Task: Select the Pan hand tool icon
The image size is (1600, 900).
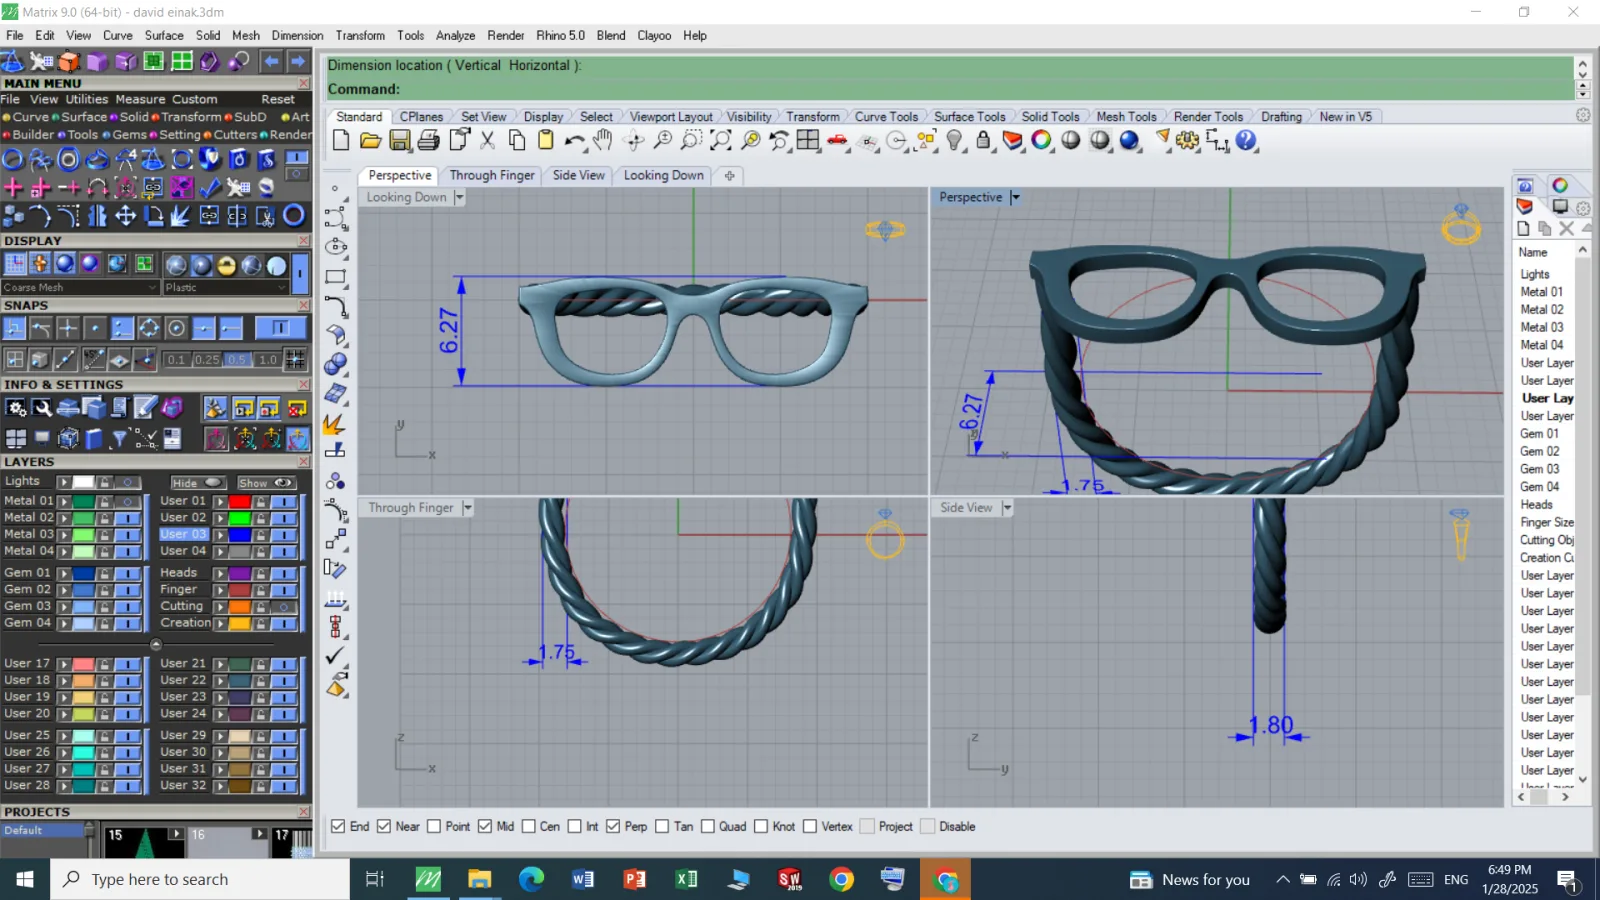Action: coord(603,141)
